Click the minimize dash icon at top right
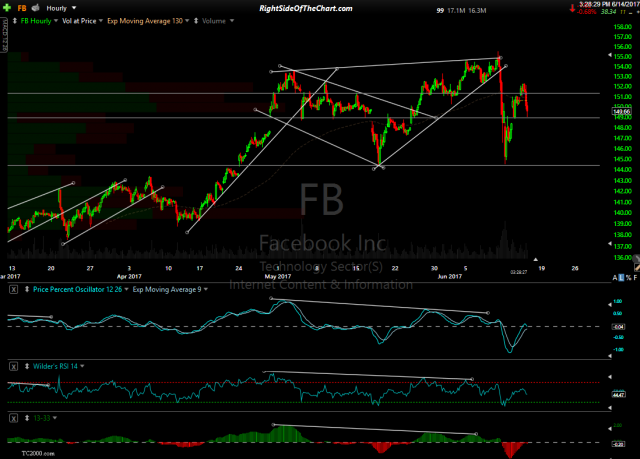The image size is (640, 459). [x=630, y=12]
